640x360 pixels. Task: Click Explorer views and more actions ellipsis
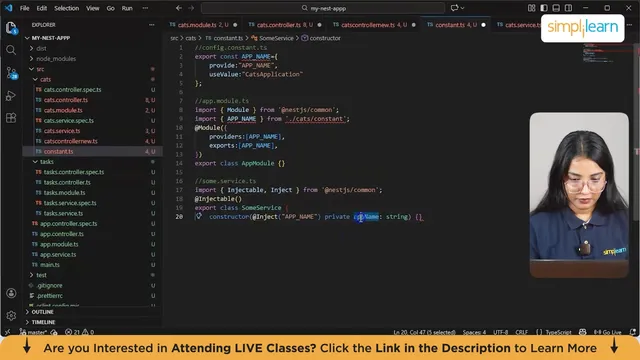tap(152, 25)
